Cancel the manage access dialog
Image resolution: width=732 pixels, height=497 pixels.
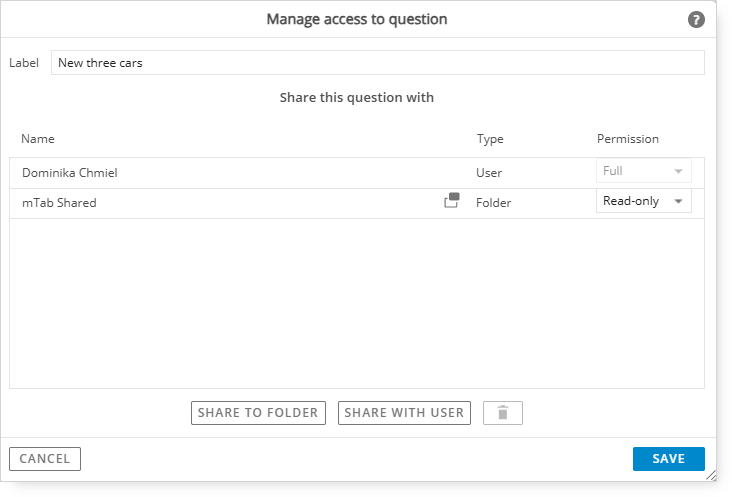coord(45,459)
